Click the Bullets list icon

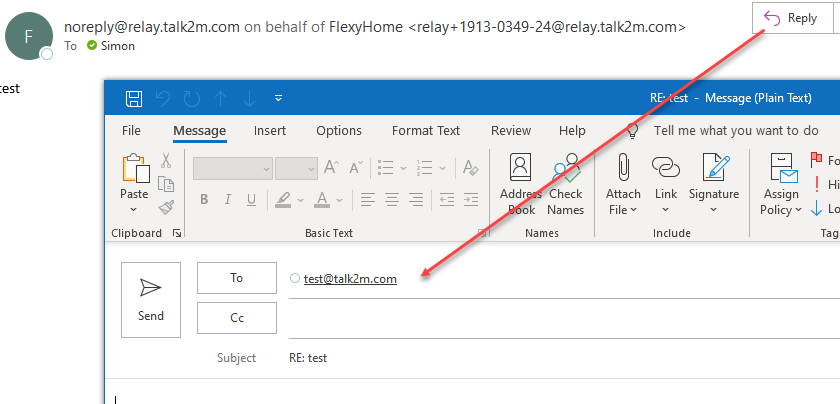click(x=386, y=168)
